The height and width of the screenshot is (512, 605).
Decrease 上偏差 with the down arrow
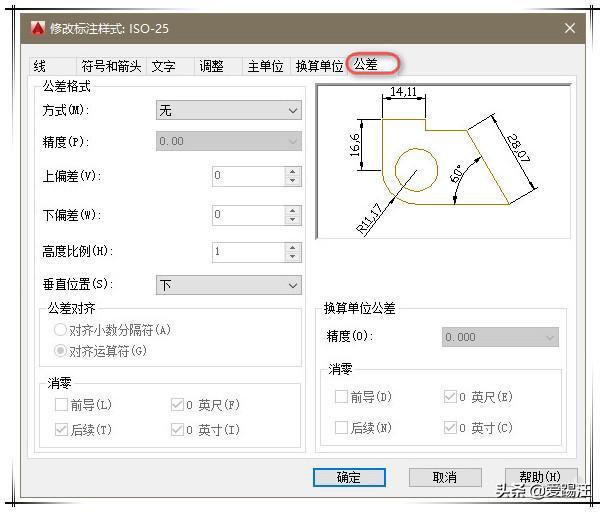[293, 181]
